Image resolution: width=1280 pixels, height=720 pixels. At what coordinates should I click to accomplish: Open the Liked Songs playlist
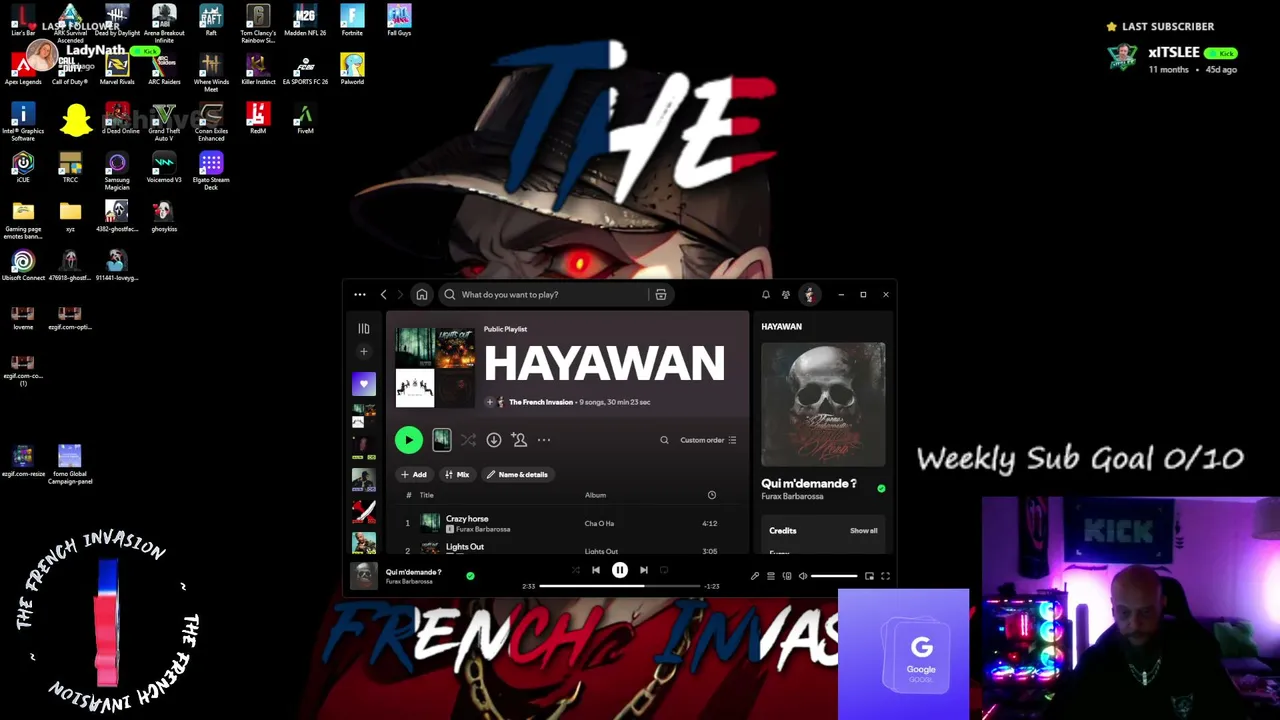coord(364,384)
